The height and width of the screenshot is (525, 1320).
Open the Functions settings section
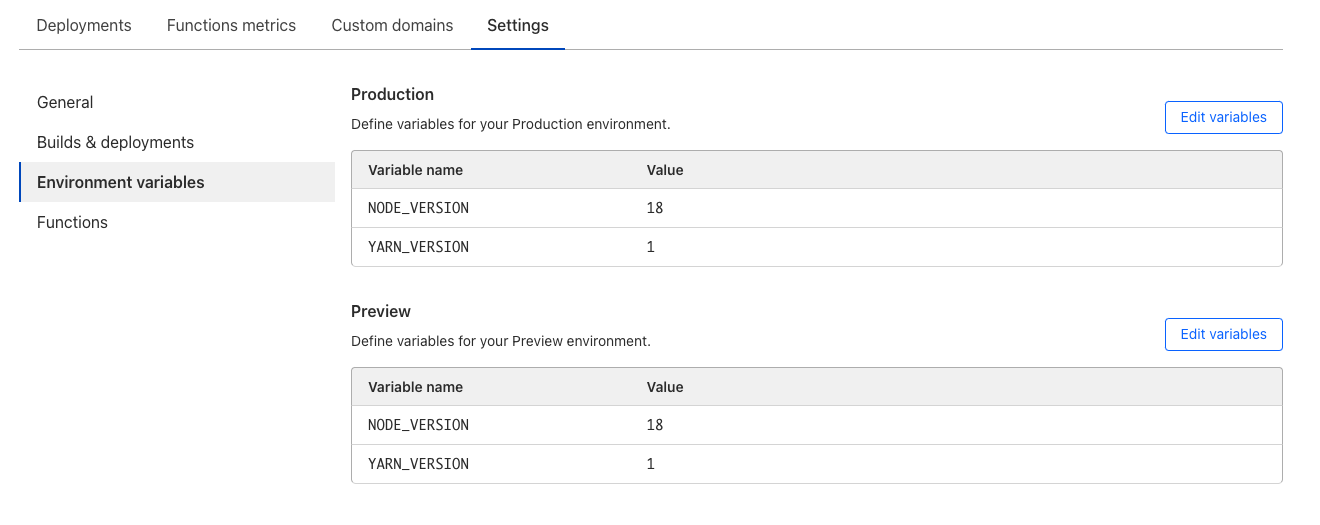pyautogui.click(x=72, y=222)
